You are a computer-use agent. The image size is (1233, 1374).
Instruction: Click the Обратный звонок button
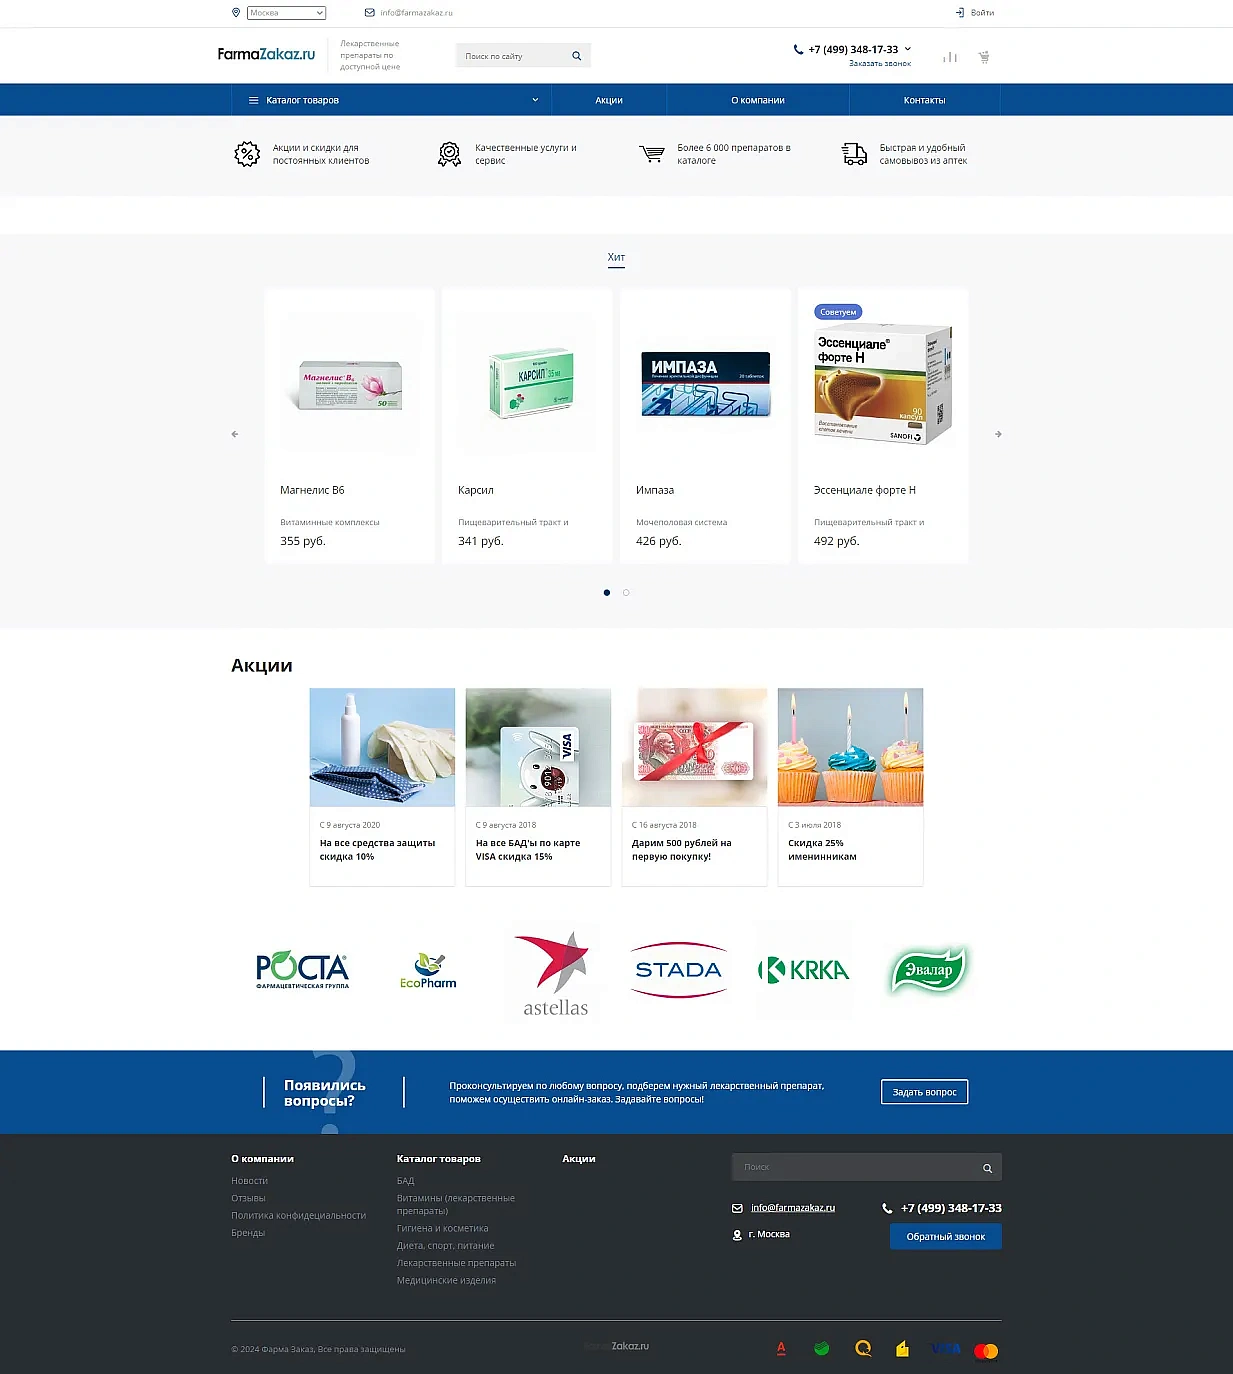(945, 1237)
